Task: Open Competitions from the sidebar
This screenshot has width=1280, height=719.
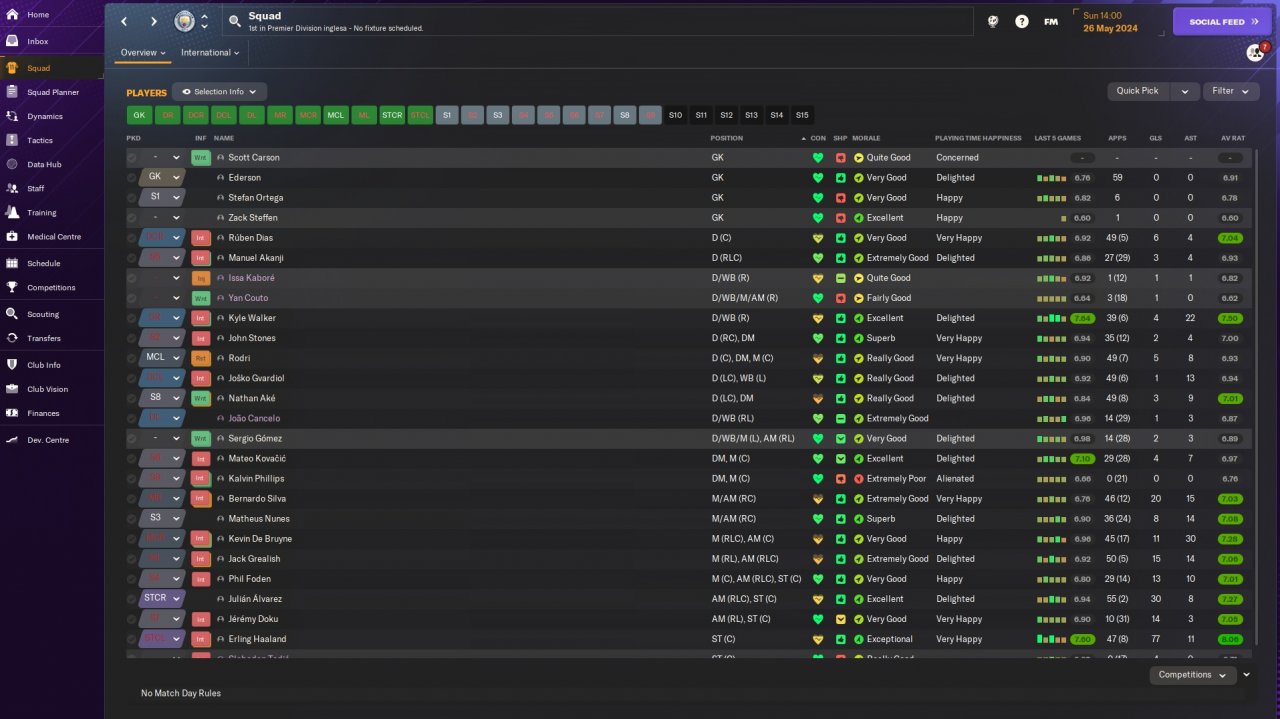Action: click(x=52, y=287)
